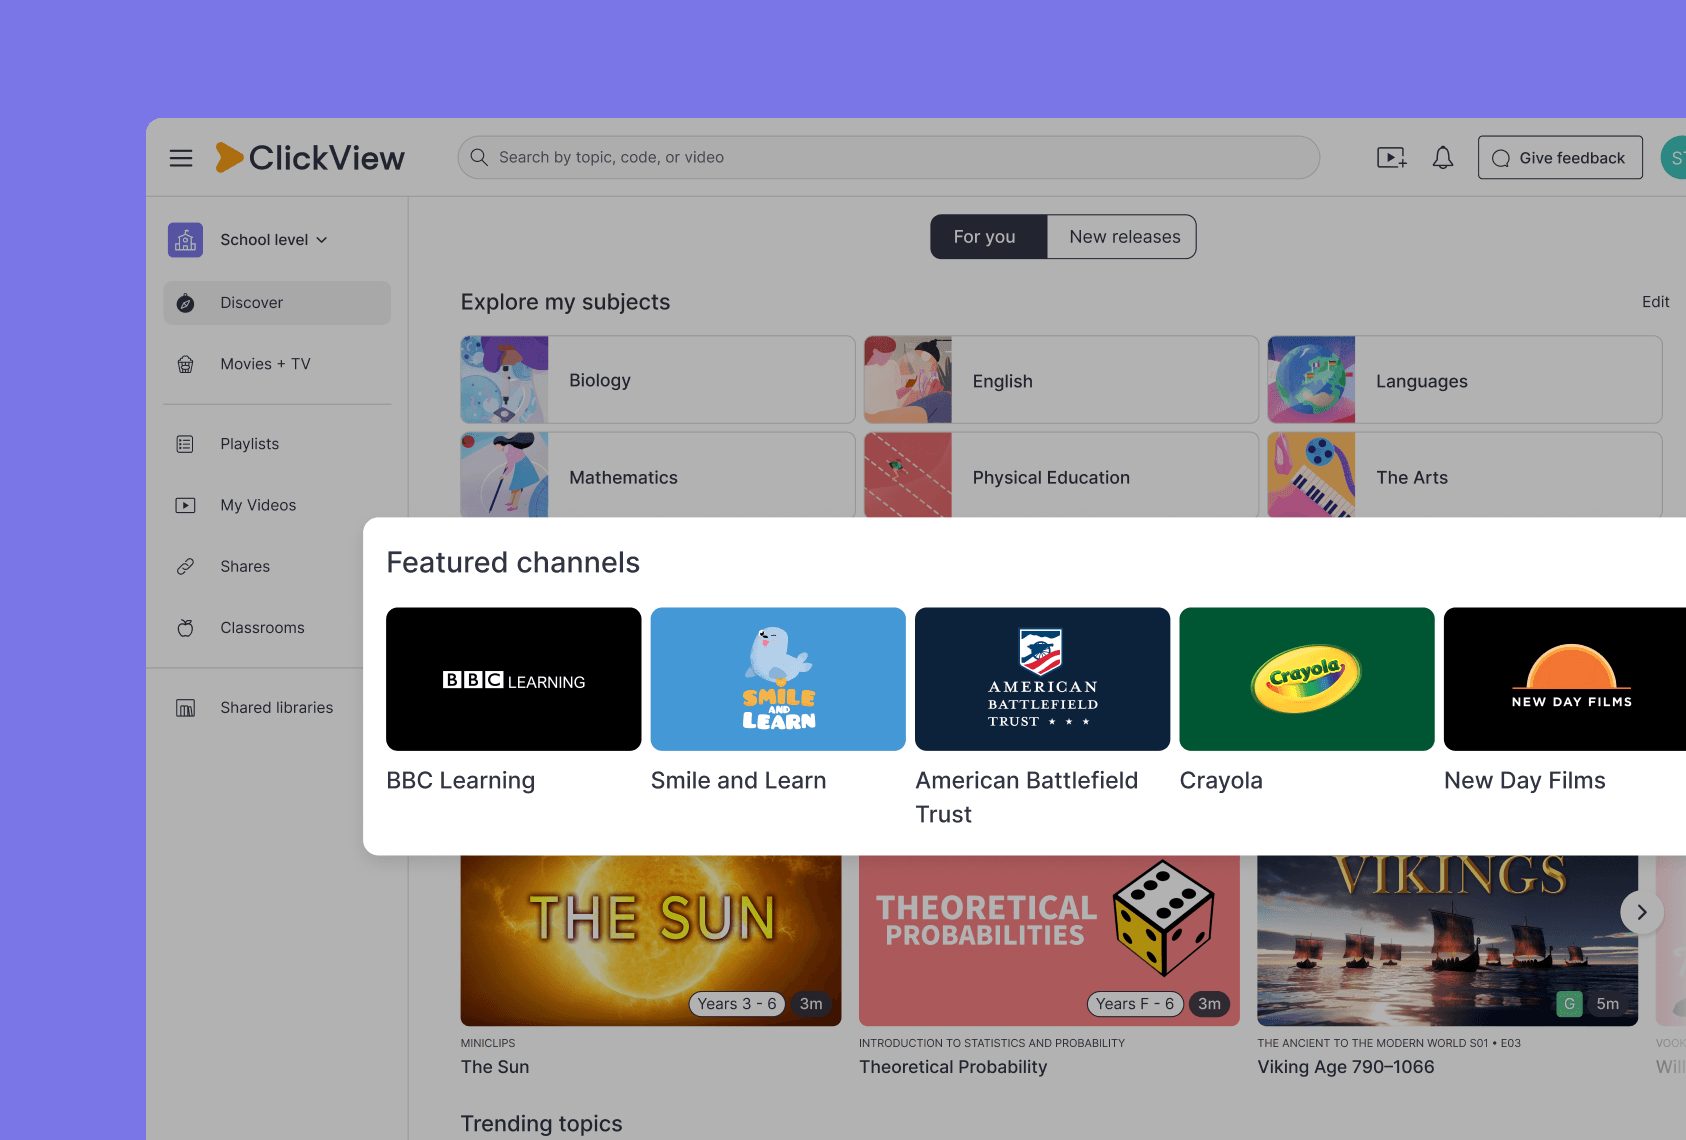Open the New Day Films channel

coord(1566,679)
